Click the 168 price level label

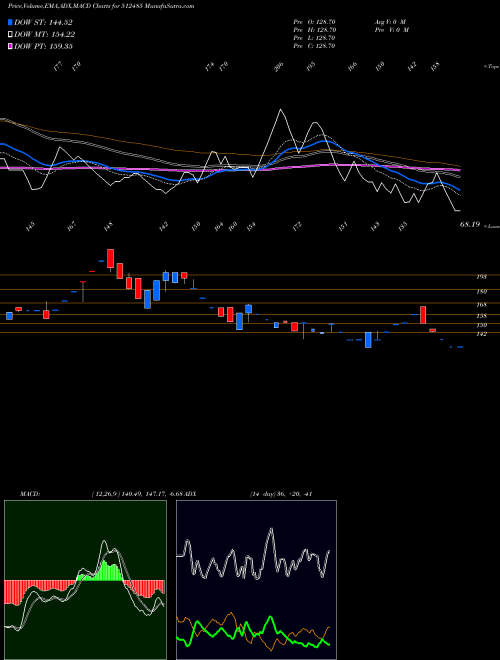click(x=482, y=305)
